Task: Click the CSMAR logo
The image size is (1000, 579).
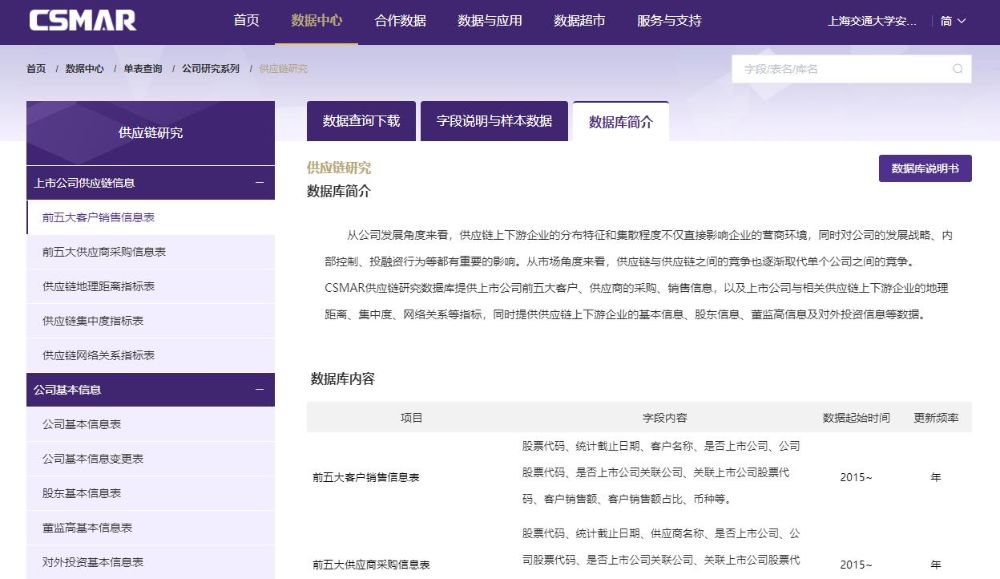Action: click(x=82, y=20)
